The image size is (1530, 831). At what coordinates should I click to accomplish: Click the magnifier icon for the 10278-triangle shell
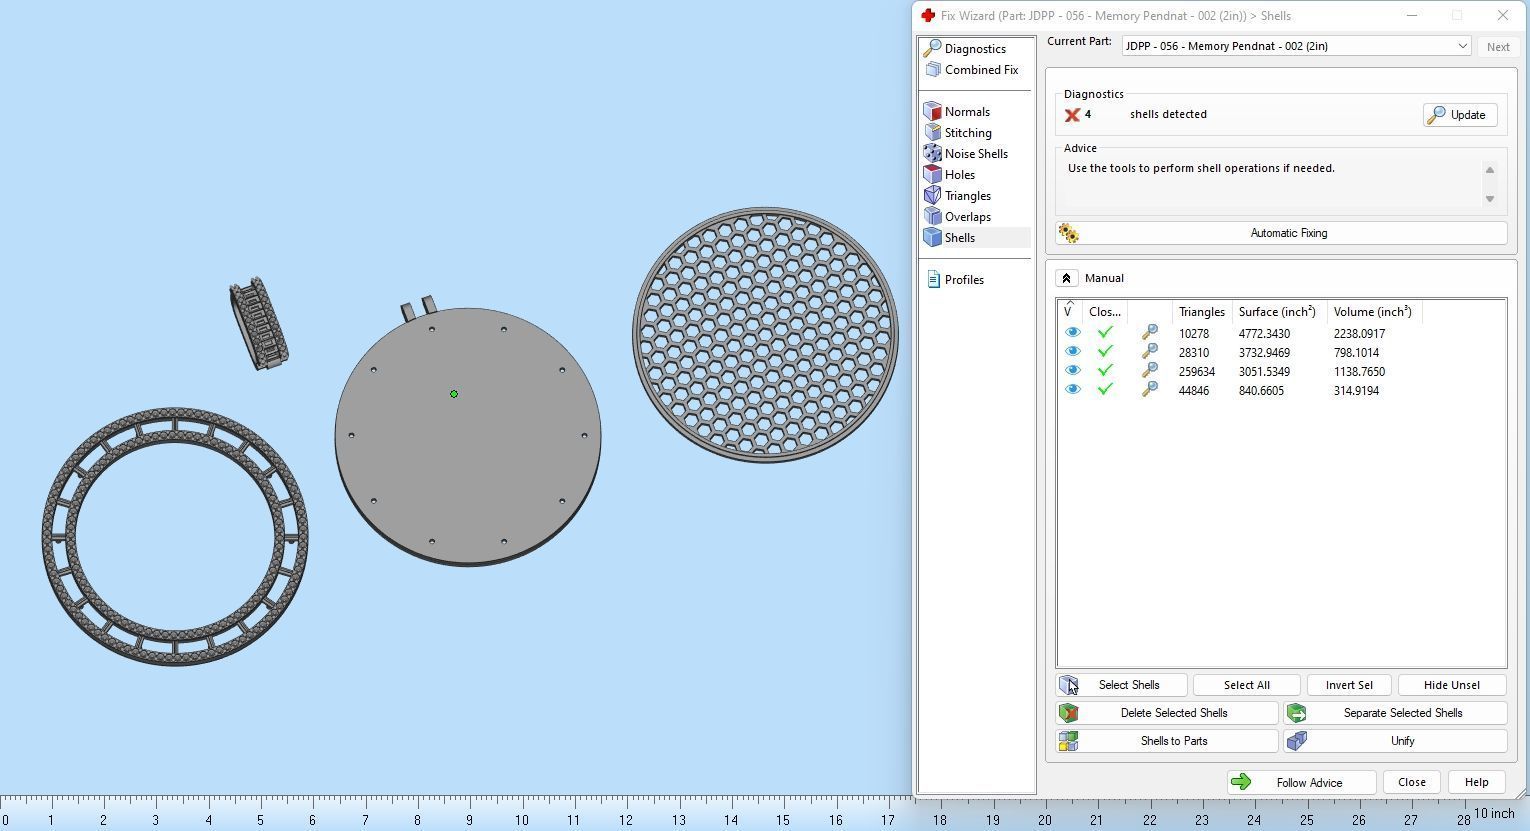pyautogui.click(x=1150, y=333)
